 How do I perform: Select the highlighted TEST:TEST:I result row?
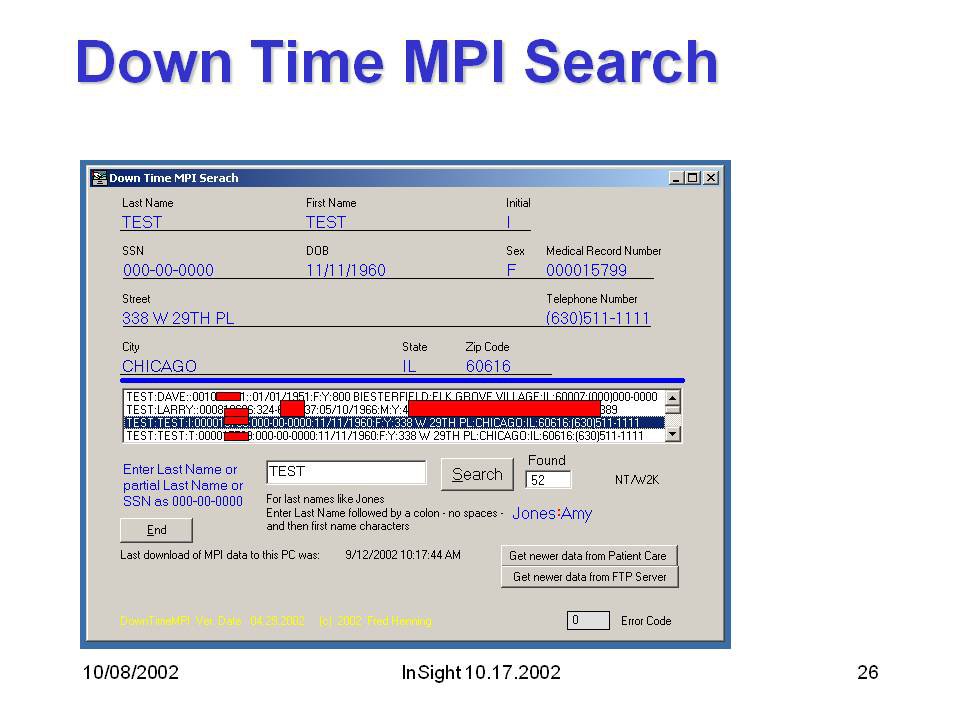click(392, 423)
